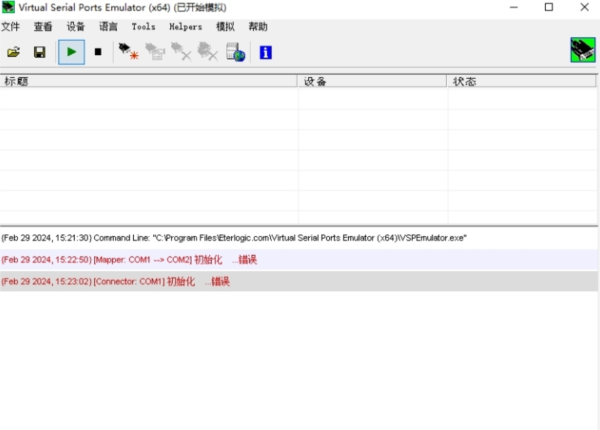600x430 pixels.
Task: Sort by the 标题 column header
Action: click(148, 81)
